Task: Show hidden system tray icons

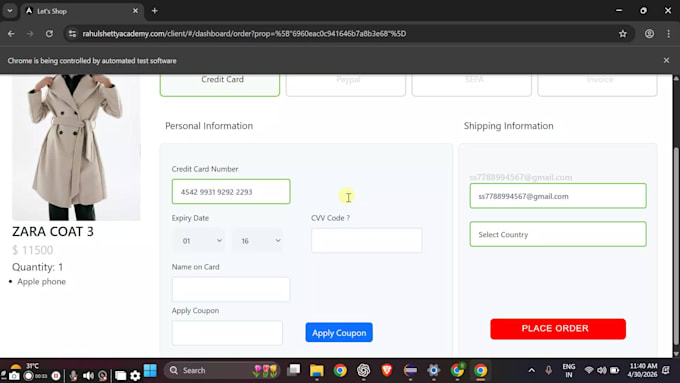Action: click(x=531, y=370)
